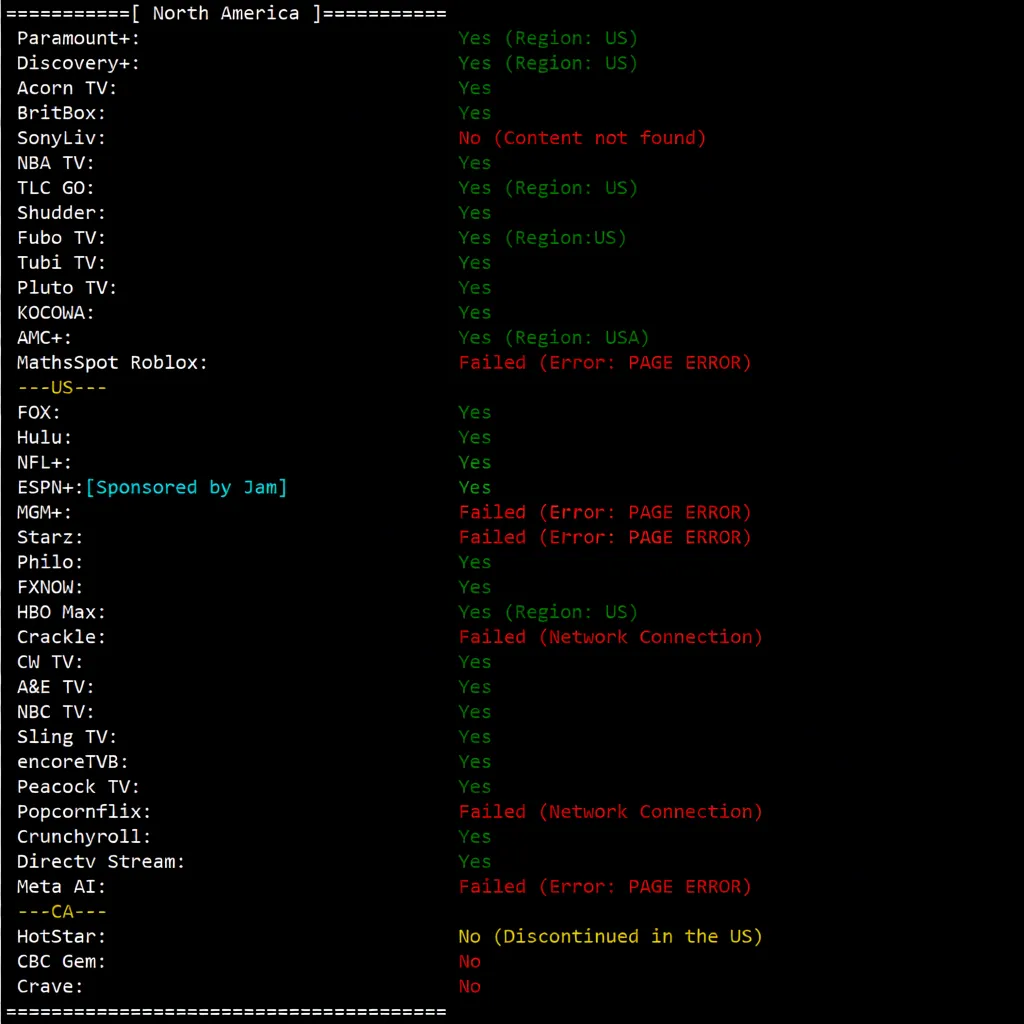Click the '[Sponsored by Jam]' text
The width and height of the screenshot is (1024, 1024).
coord(186,487)
